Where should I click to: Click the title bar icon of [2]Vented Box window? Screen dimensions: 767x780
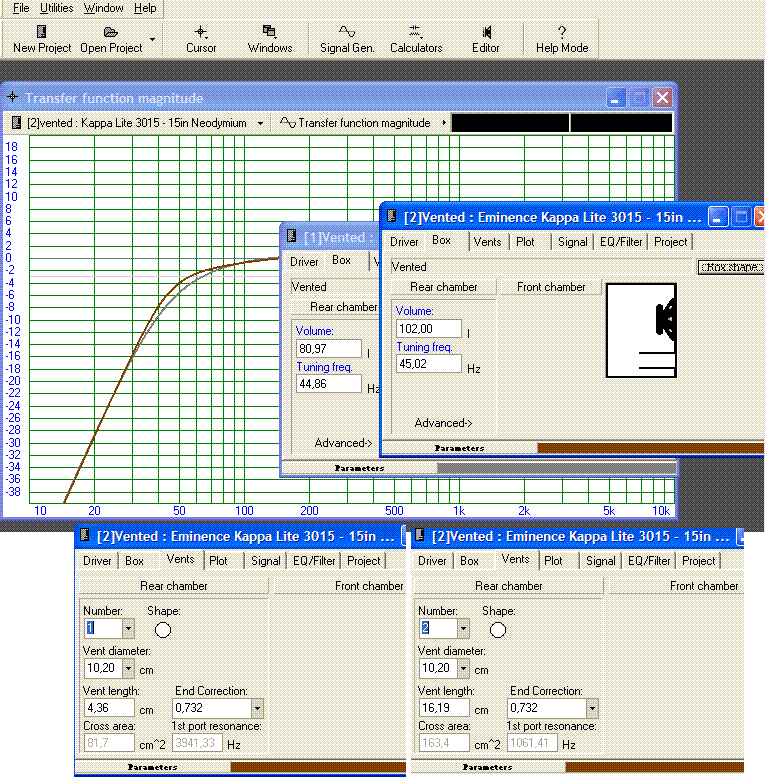pos(391,215)
